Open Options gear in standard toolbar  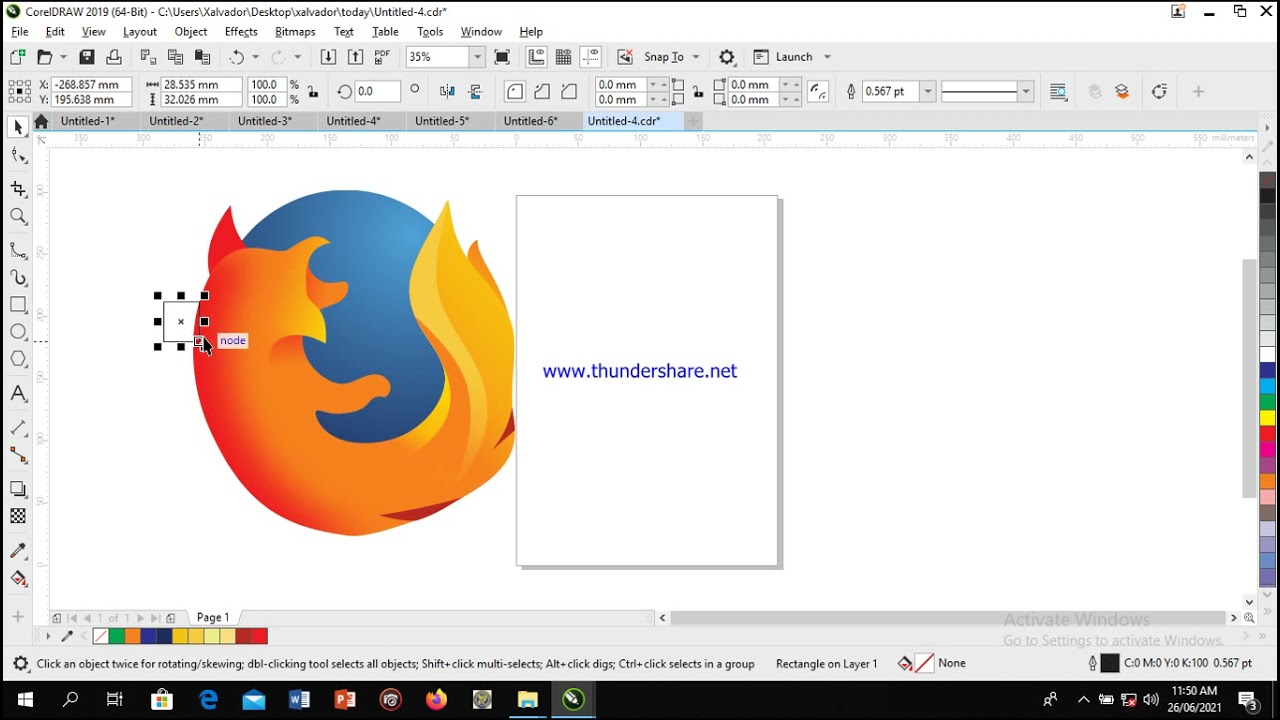click(x=727, y=57)
